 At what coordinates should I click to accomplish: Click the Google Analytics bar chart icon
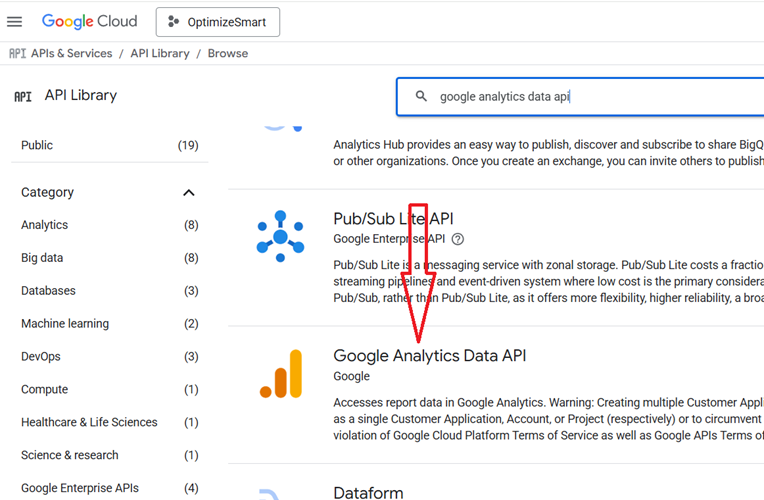click(281, 374)
